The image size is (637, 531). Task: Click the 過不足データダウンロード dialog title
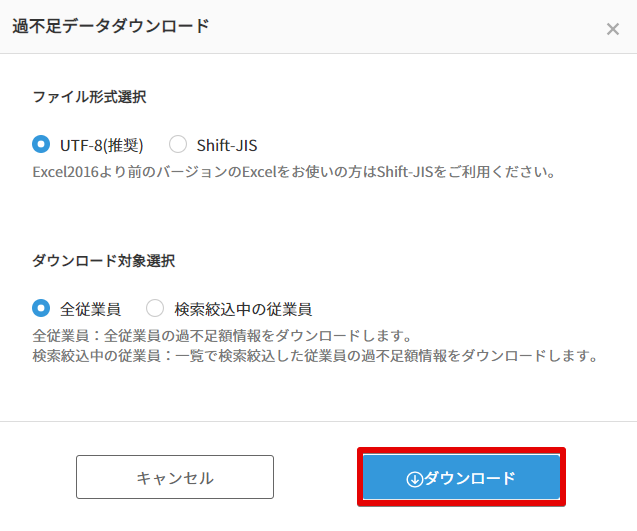[110, 26]
